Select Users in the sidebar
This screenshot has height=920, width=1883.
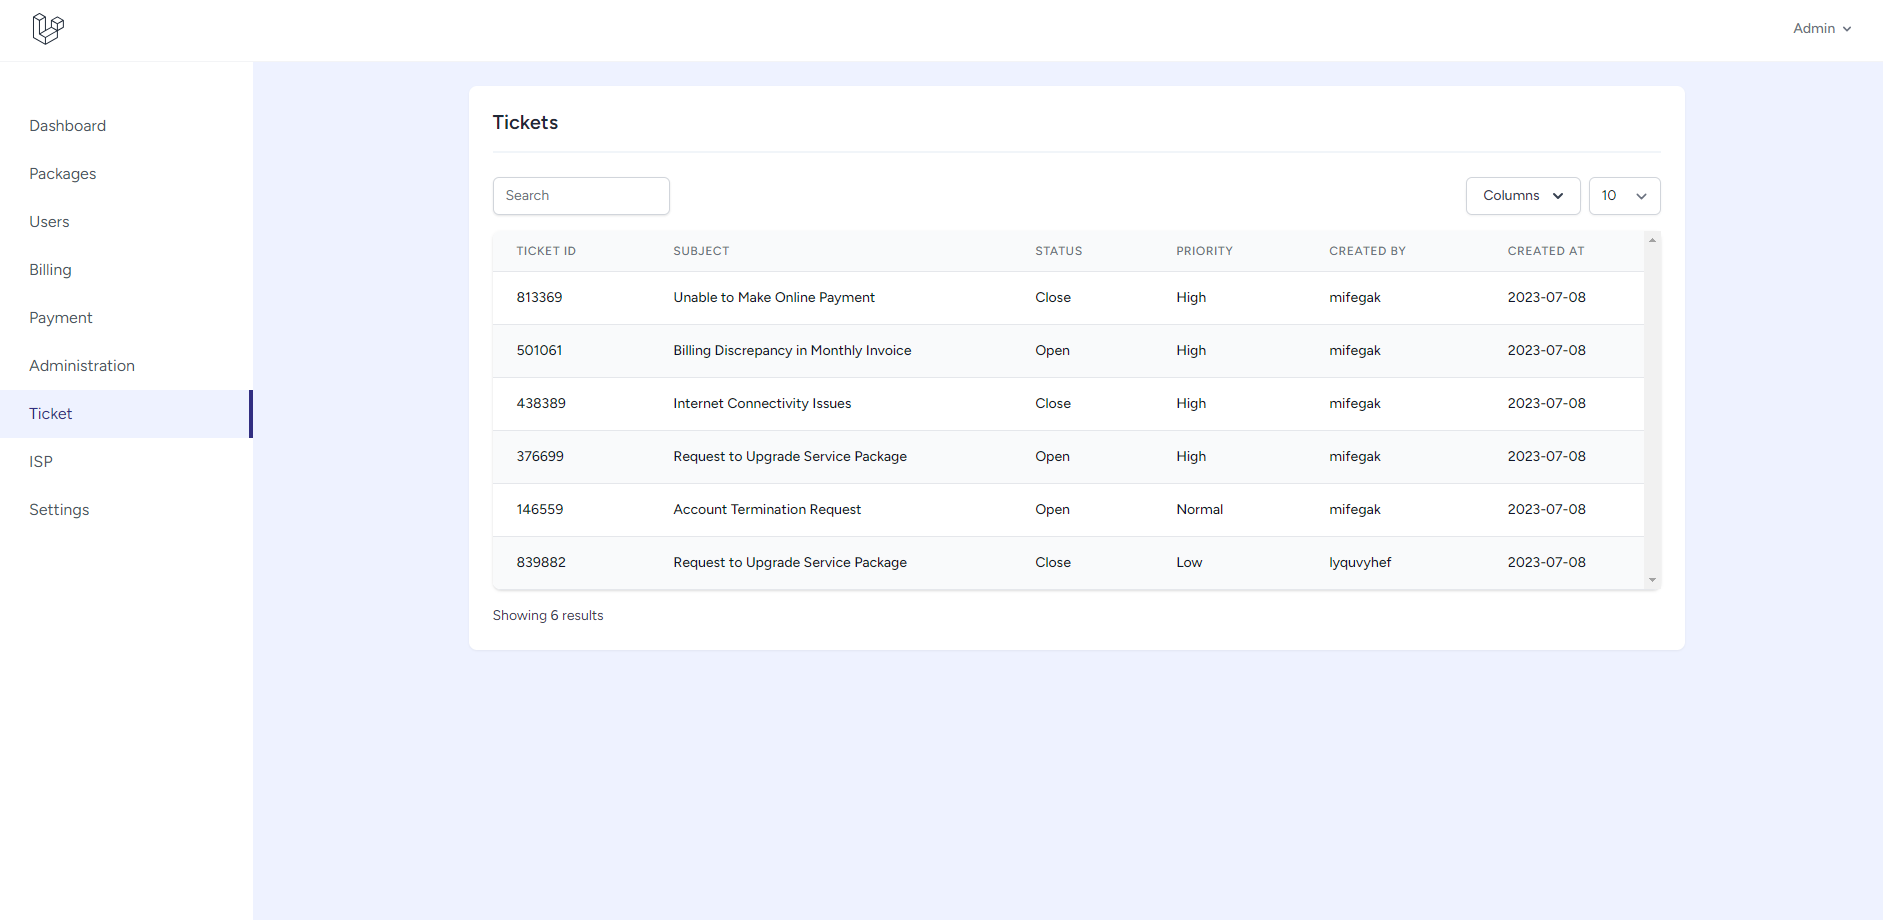[x=49, y=221]
